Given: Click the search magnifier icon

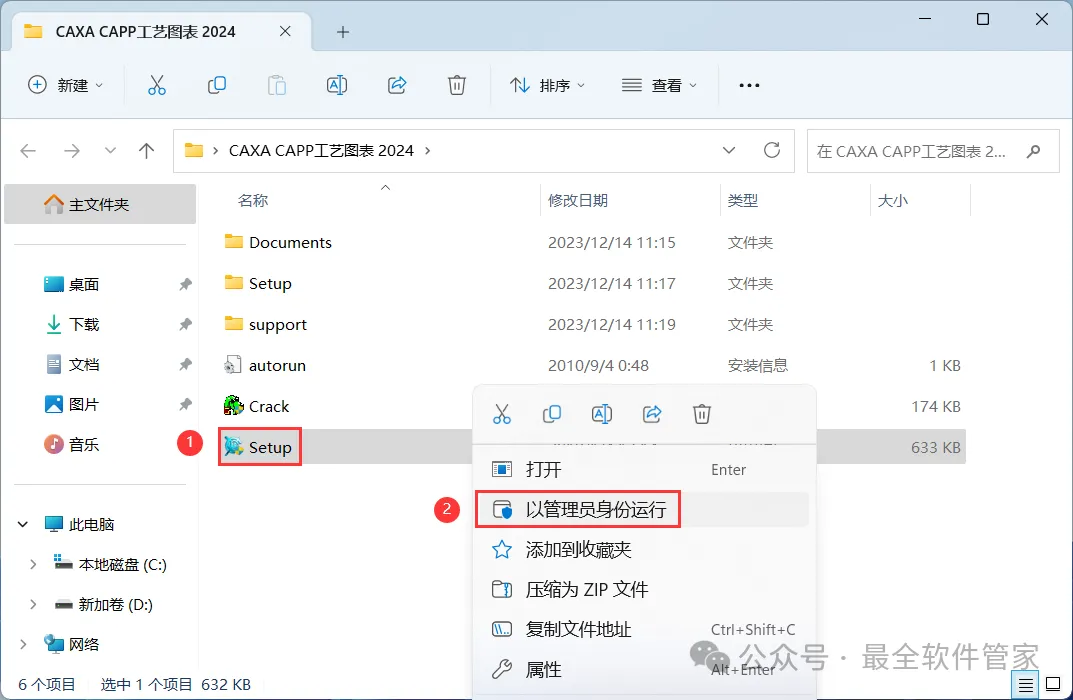Looking at the screenshot, I should (x=1033, y=151).
